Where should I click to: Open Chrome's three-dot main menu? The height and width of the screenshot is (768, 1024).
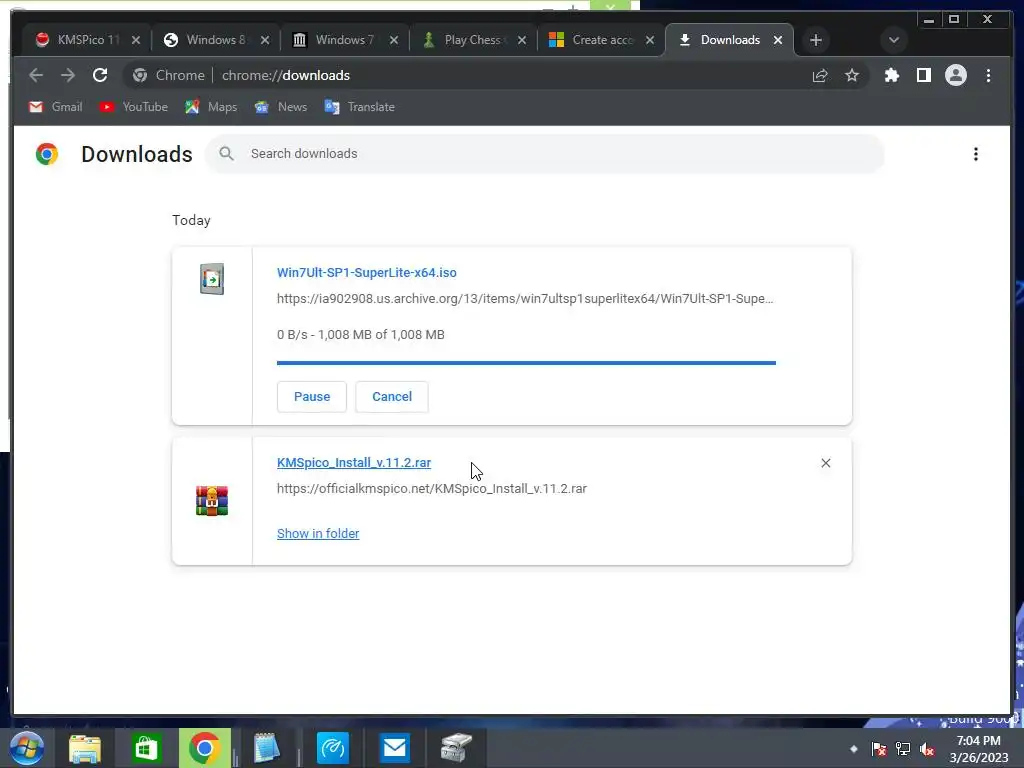(x=988, y=75)
